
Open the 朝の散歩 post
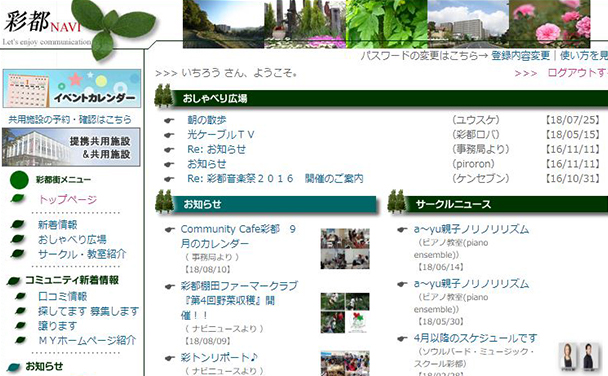(207, 120)
